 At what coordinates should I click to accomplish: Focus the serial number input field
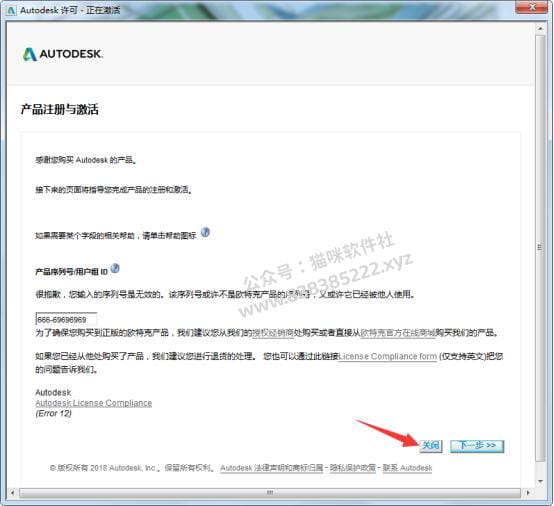pyautogui.click(x=66, y=319)
